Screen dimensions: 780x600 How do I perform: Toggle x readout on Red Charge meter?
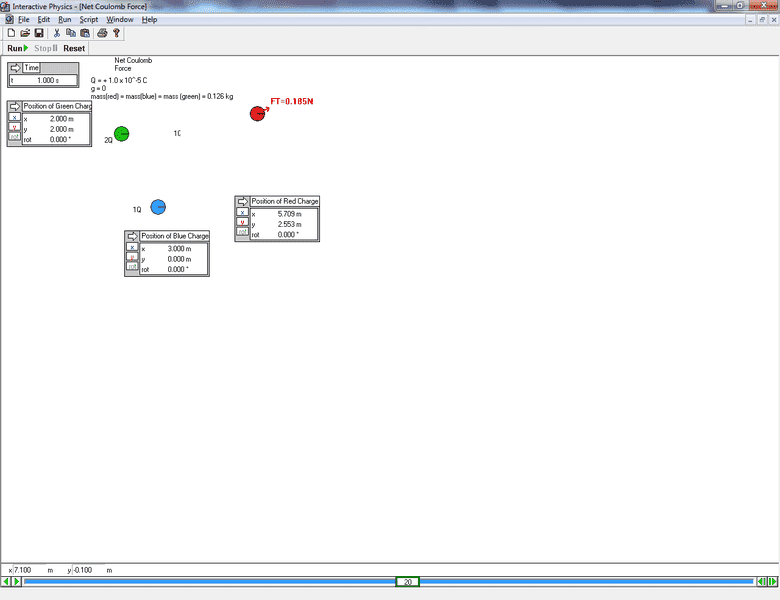click(242, 212)
